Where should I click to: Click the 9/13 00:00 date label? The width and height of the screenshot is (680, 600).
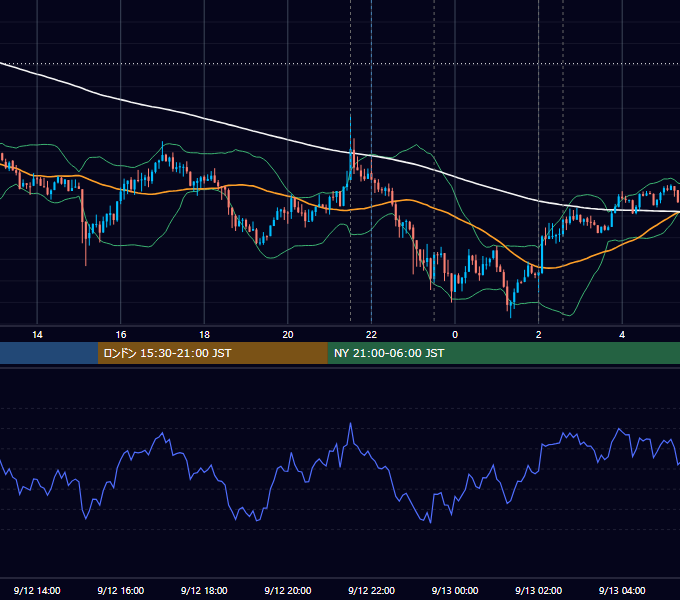455,590
